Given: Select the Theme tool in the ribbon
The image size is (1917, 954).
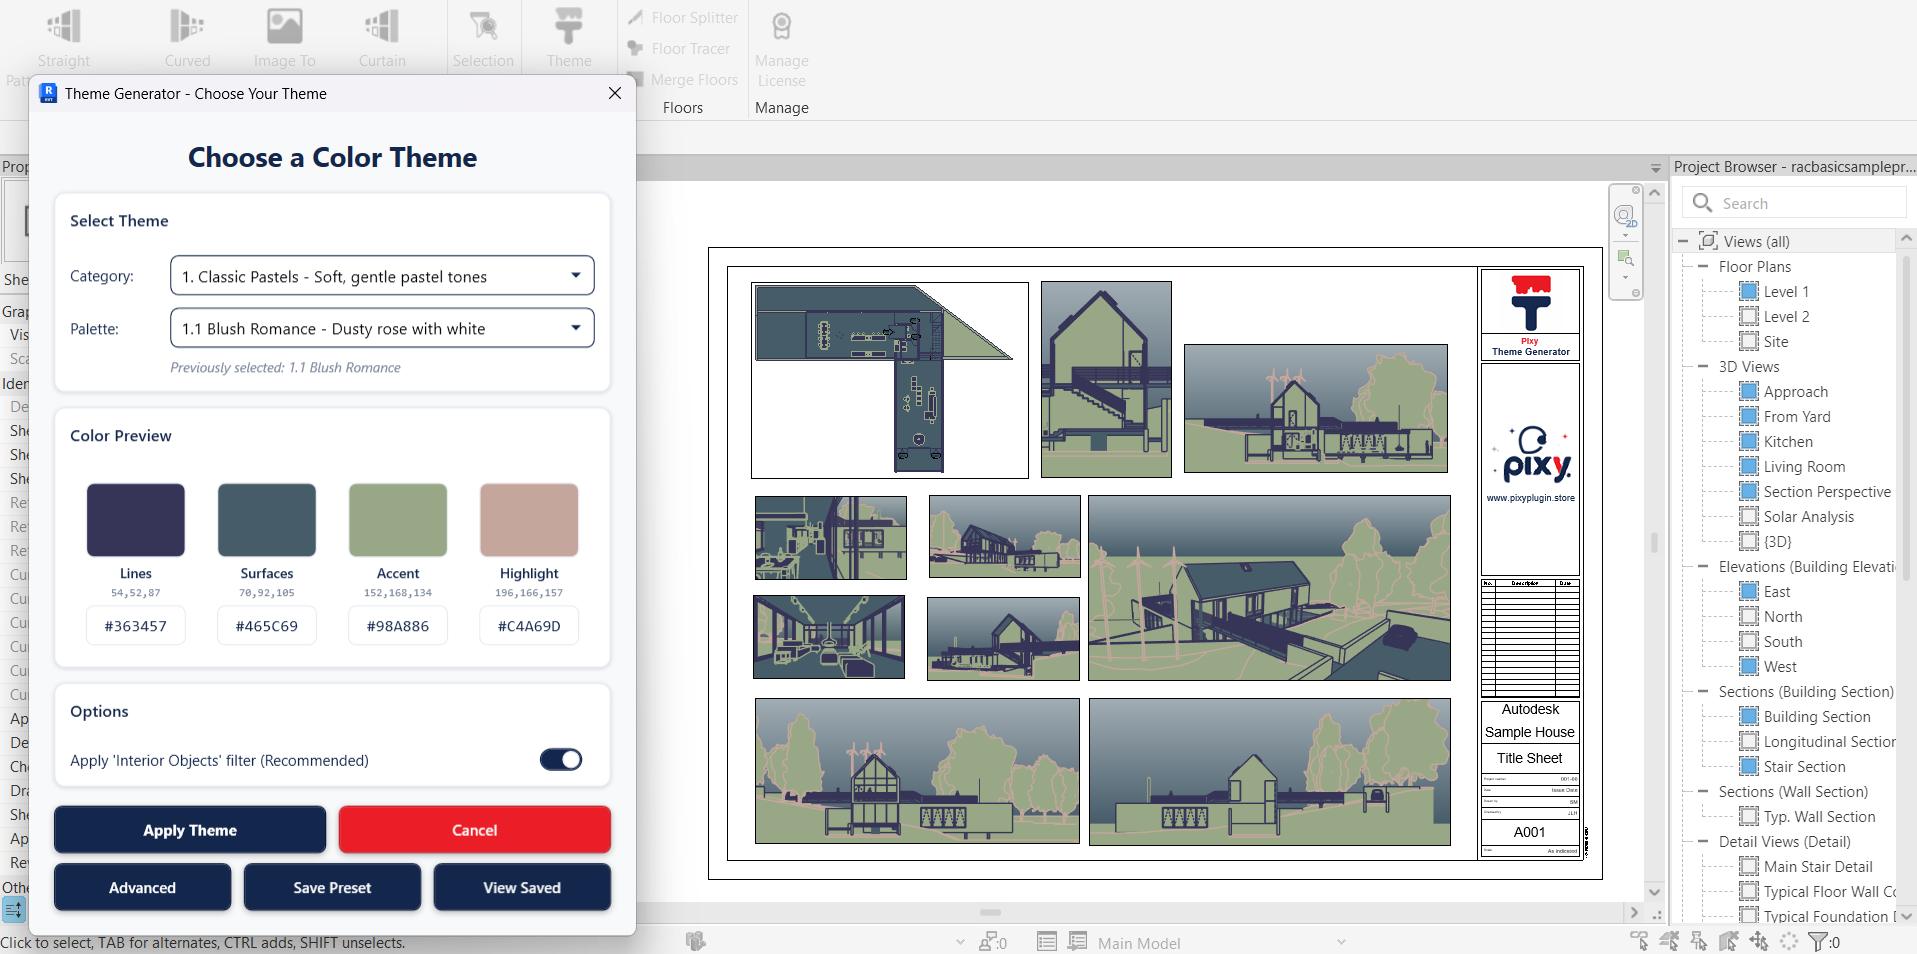Looking at the screenshot, I should (567, 37).
